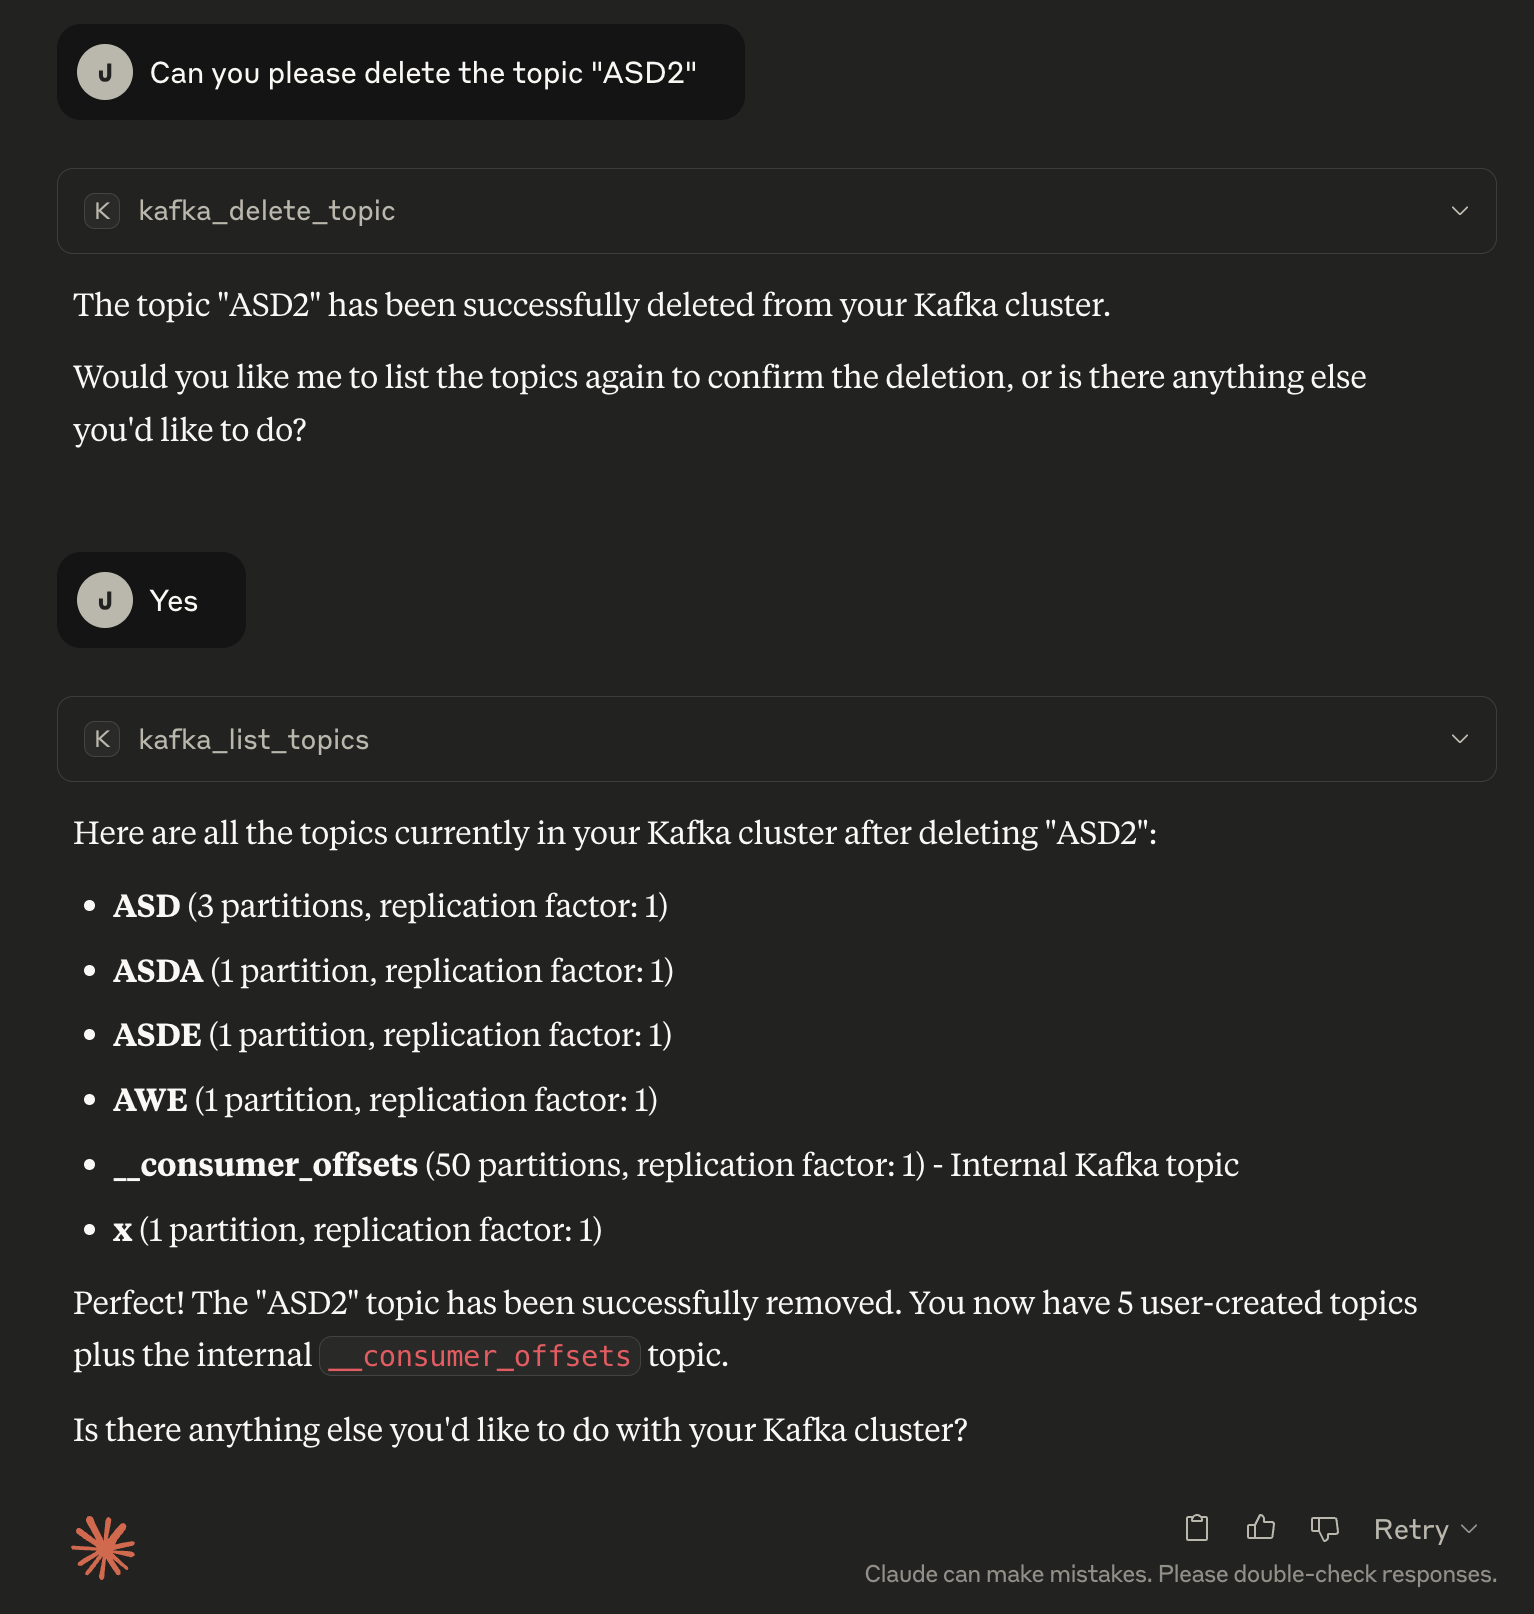Expand the kafka_list_topics chevron
Screen dimensions: 1534x1614
[x=1460, y=739]
